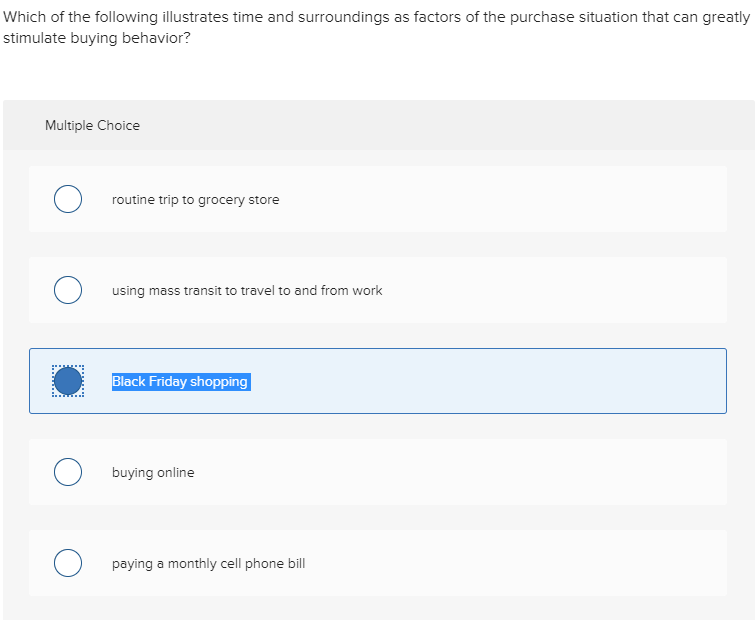Click the 'paying a monthly cell phone bill' text
The image size is (756, 620).
pos(208,564)
